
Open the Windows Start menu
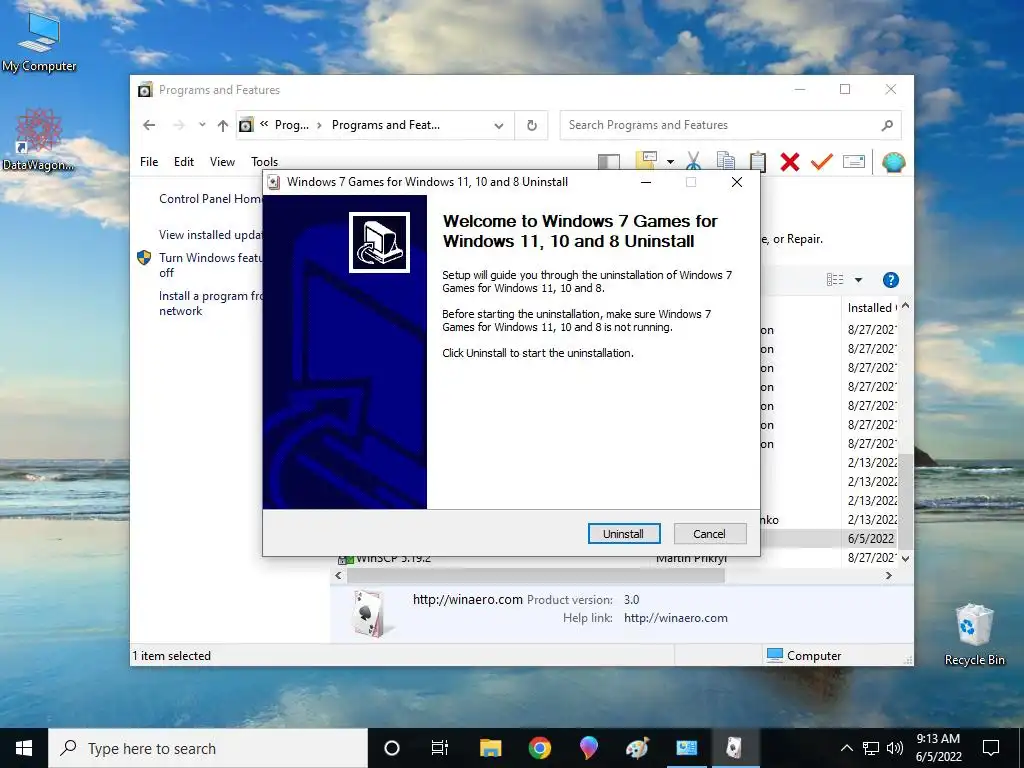(x=24, y=748)
